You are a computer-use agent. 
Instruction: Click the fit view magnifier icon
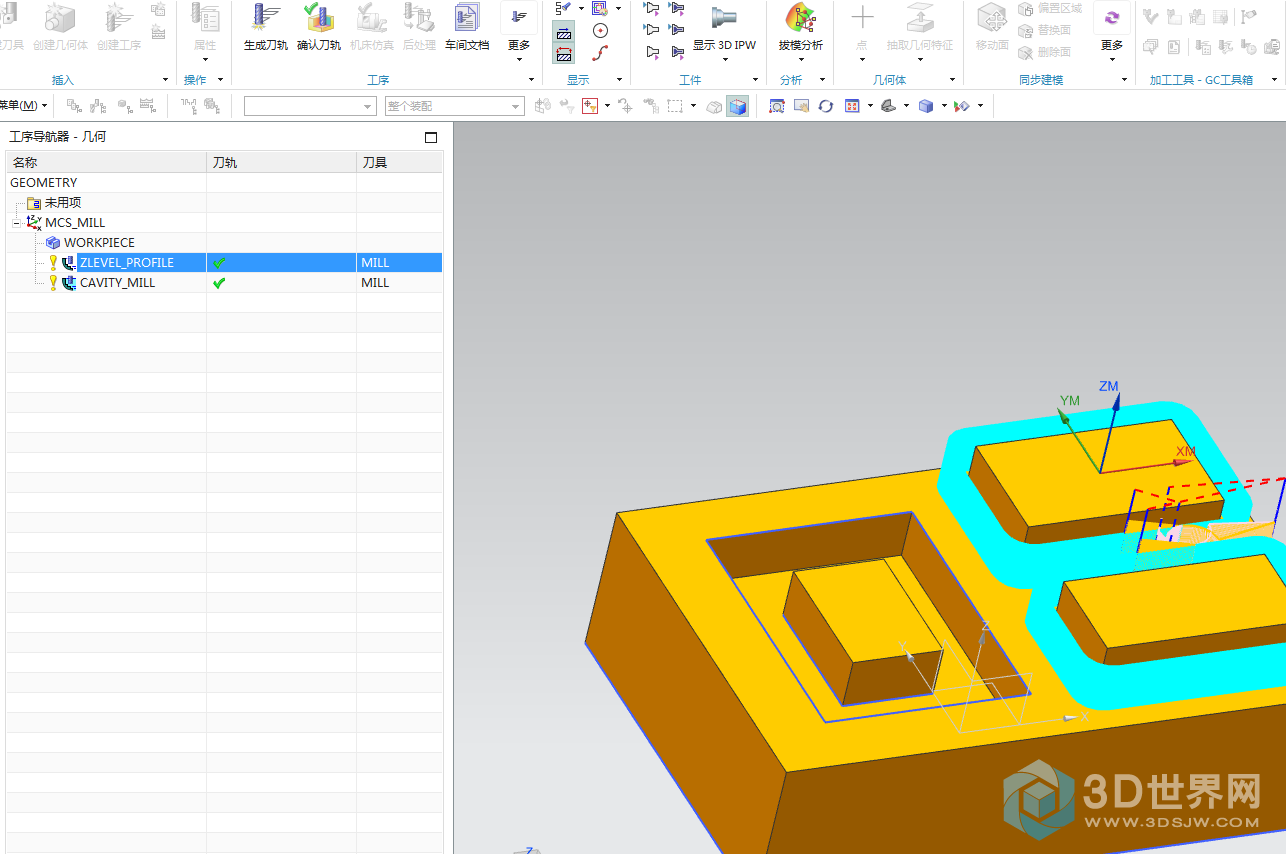(x=776, y=106)
